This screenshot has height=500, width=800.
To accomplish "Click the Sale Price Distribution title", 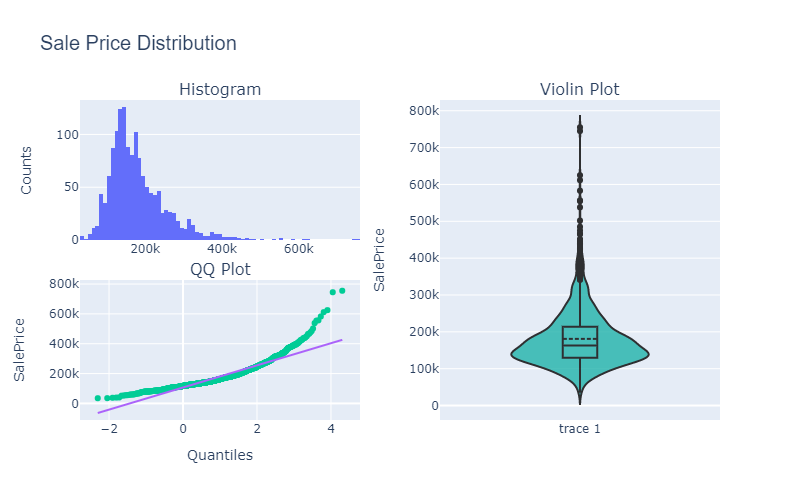I will 138,44.
